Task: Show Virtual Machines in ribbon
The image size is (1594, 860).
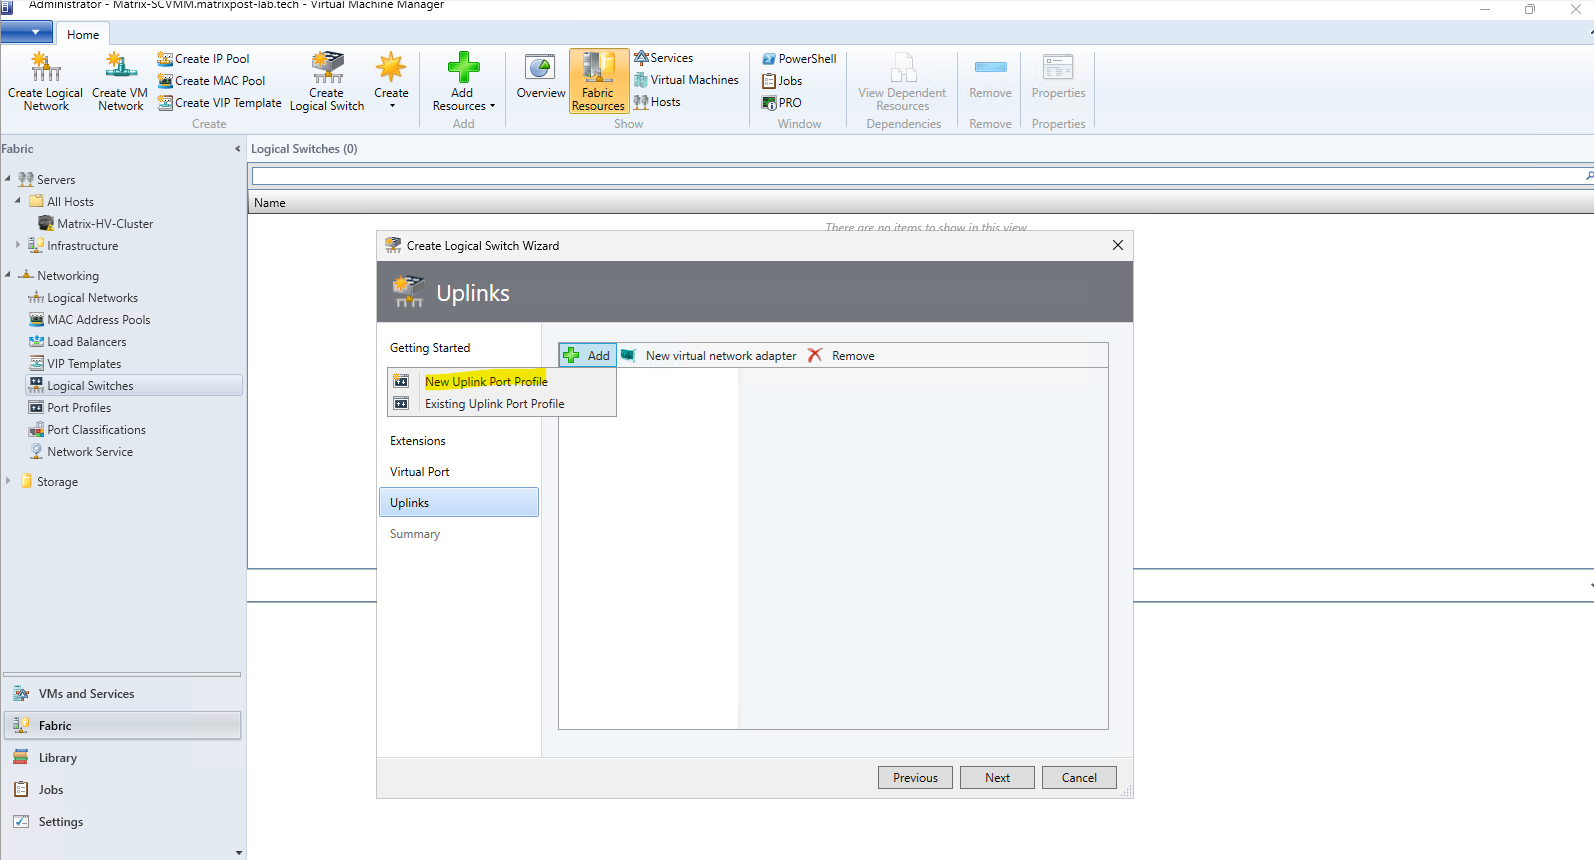Action: [686, 80]
